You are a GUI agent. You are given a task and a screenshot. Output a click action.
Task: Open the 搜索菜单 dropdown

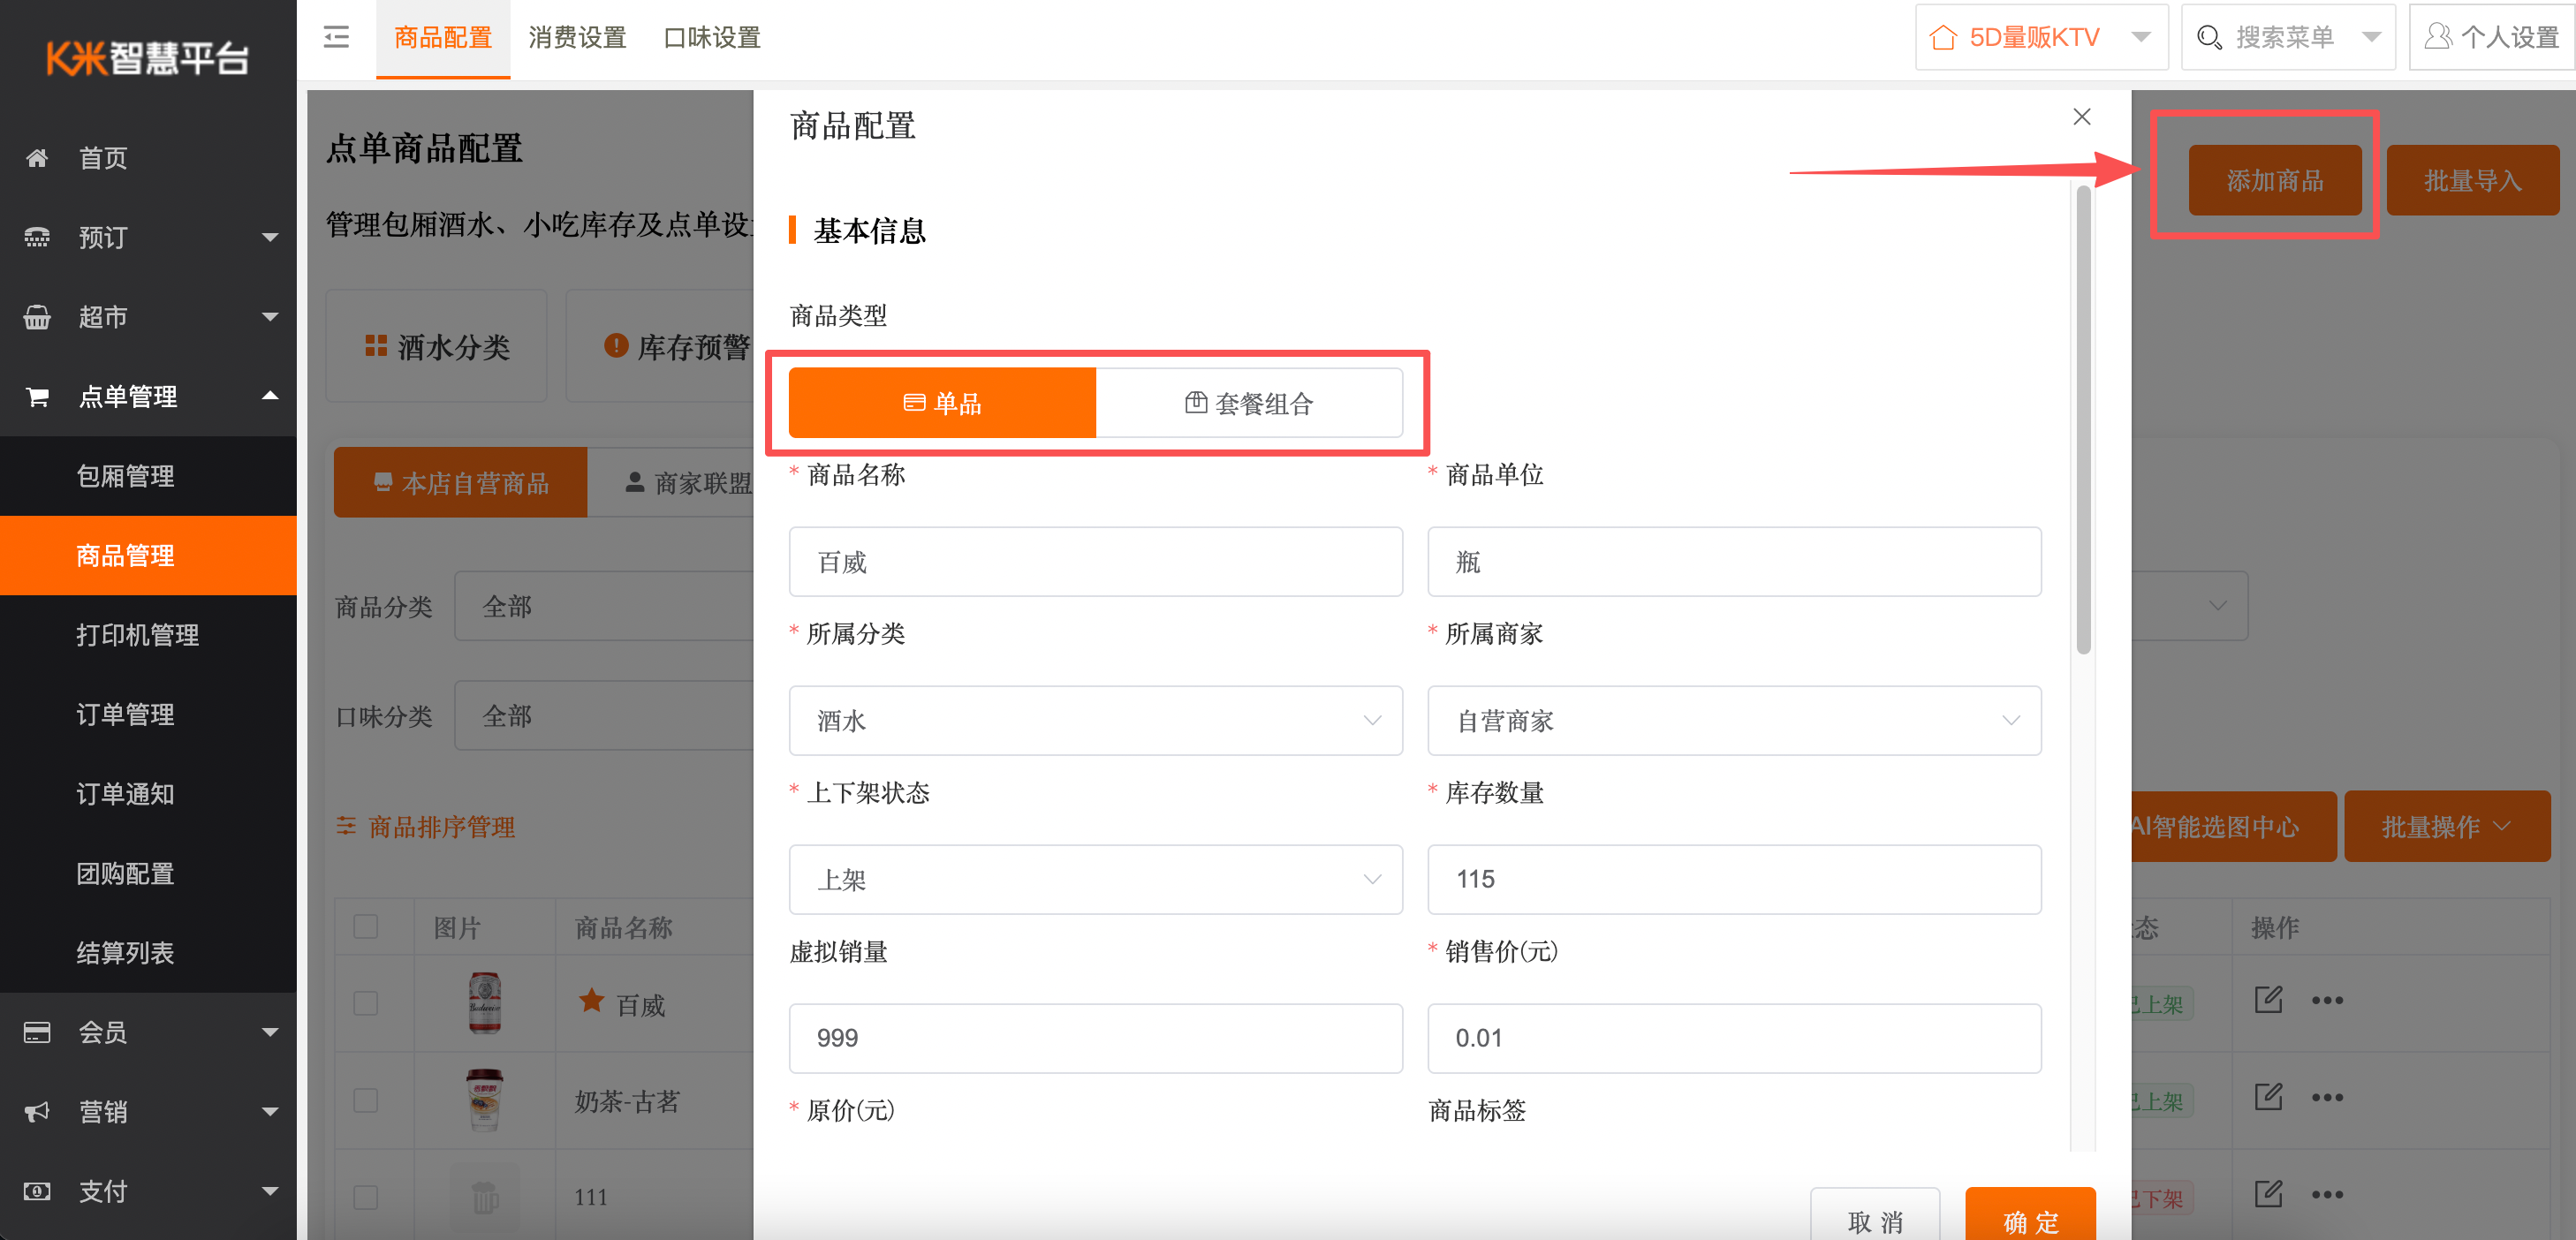[x=2288, y=38]
